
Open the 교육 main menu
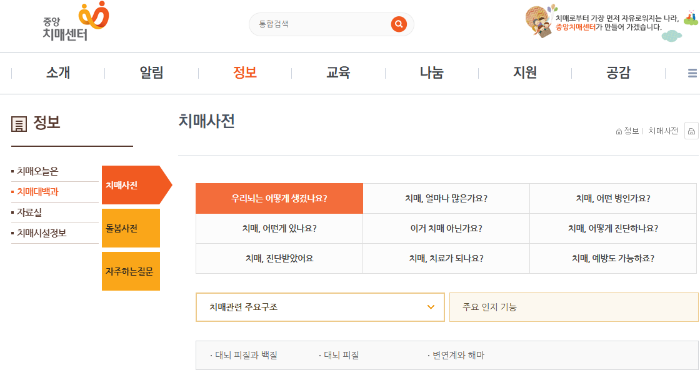(x=338, y=72)
